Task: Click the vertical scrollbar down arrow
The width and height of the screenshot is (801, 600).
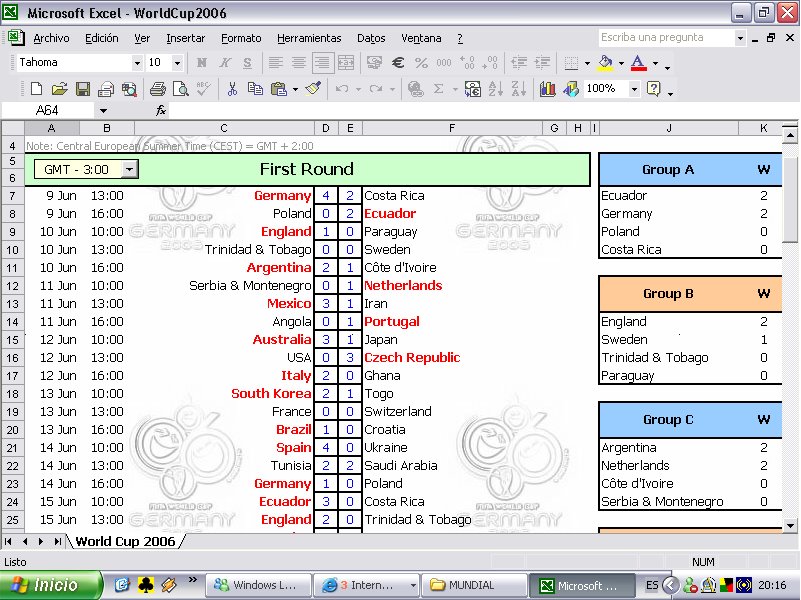Action: 790,526
